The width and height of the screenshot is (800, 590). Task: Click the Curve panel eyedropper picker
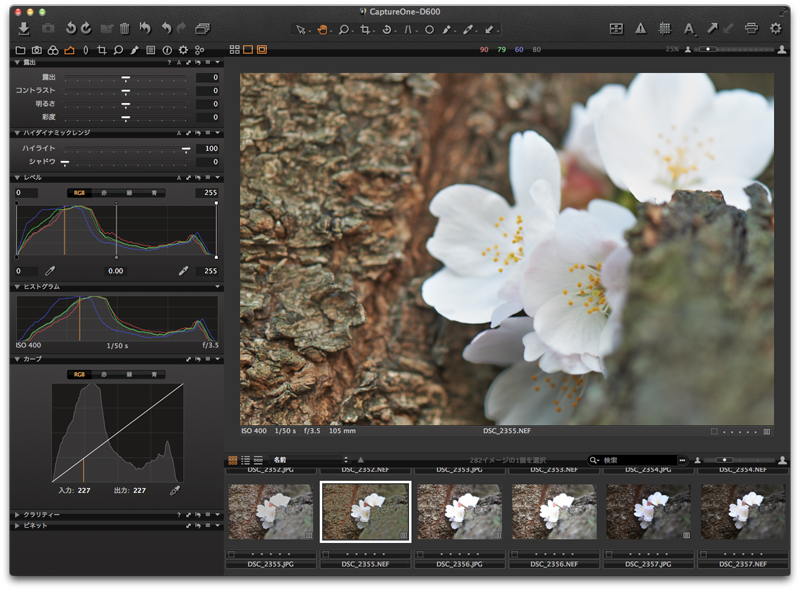tap(175, 490)
